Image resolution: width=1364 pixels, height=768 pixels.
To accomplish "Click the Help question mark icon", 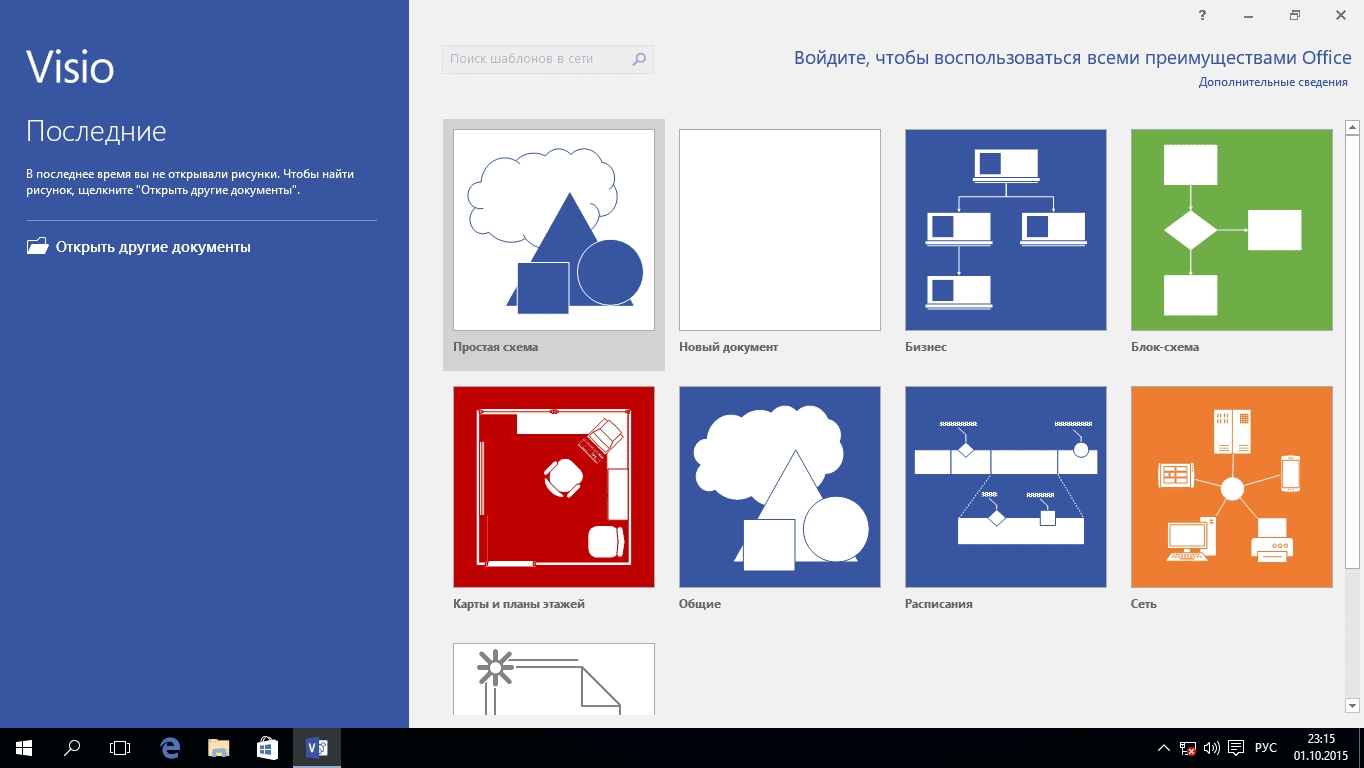I will point(1203,15).
